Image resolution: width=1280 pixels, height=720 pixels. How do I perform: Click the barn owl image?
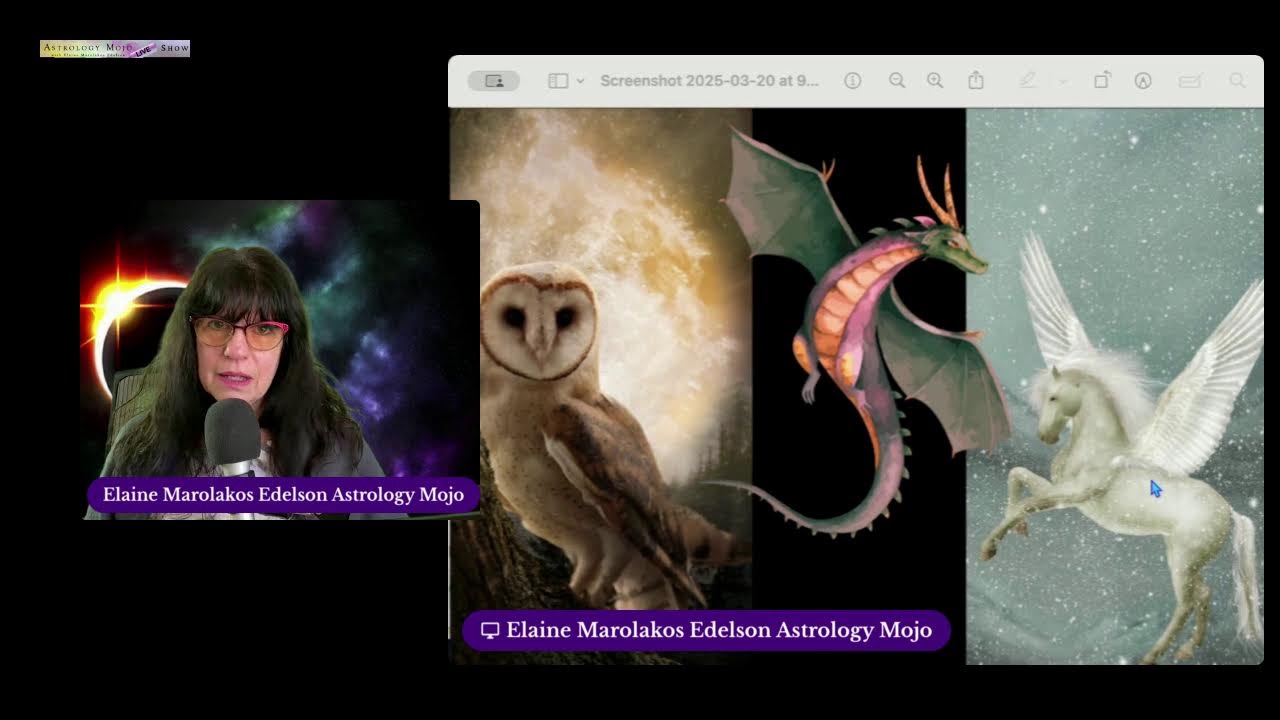600,386
